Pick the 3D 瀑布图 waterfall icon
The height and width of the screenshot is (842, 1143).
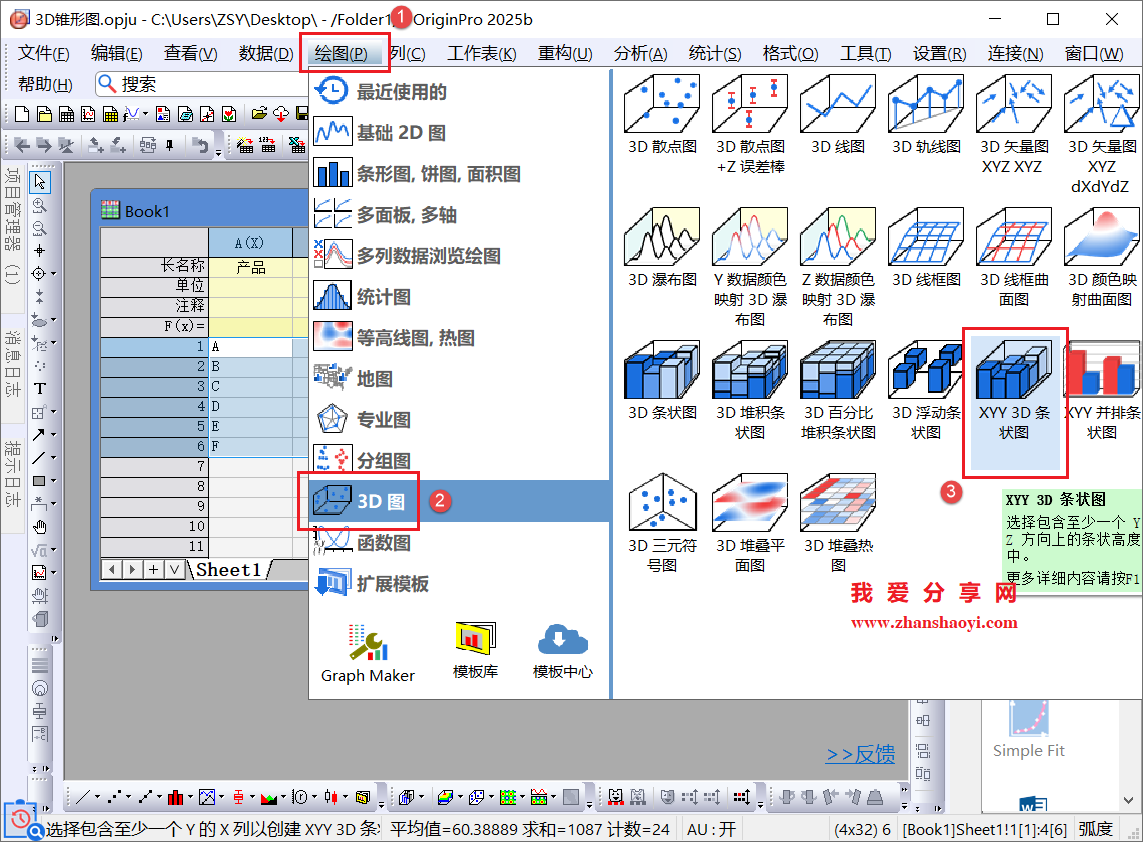[661, 239]
